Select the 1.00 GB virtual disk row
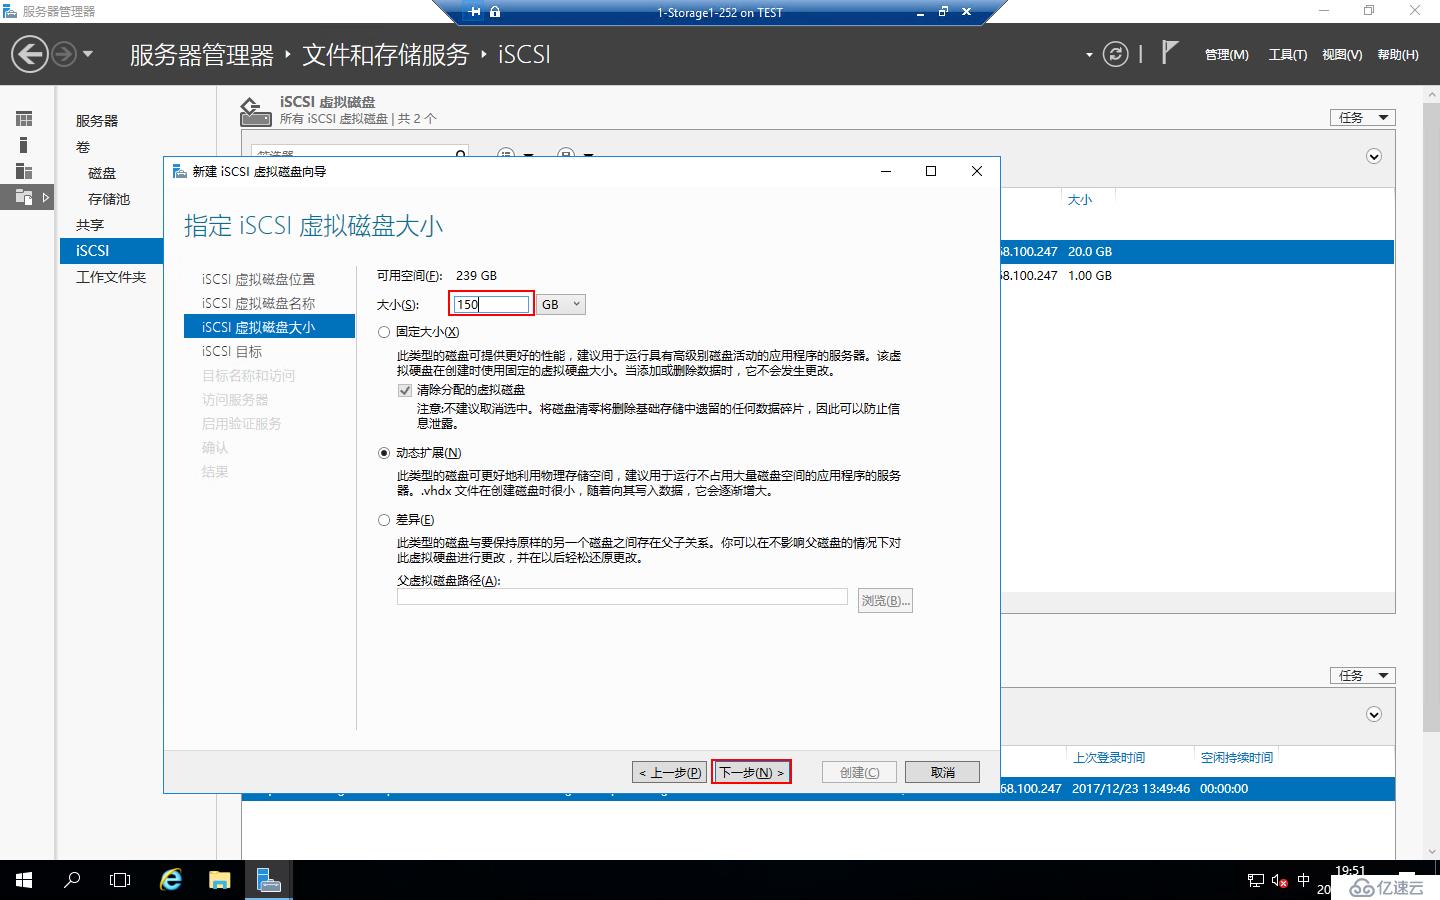This screenshot has height=900, width=1440. [x=1197, y=276]
